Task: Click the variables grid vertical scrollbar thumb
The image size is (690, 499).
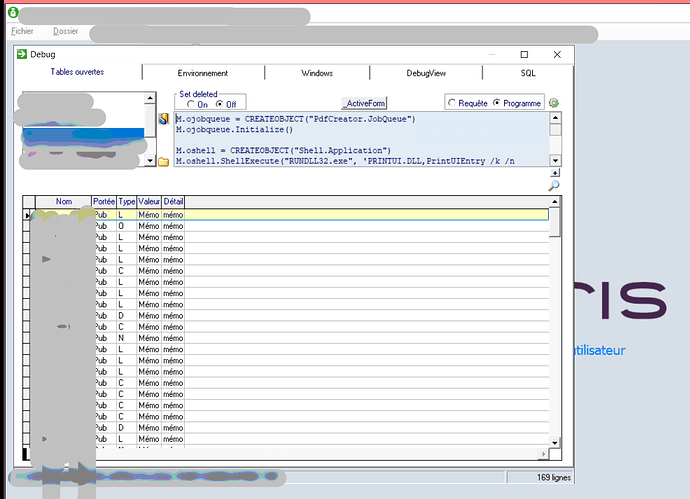Action: pos(555,222)
